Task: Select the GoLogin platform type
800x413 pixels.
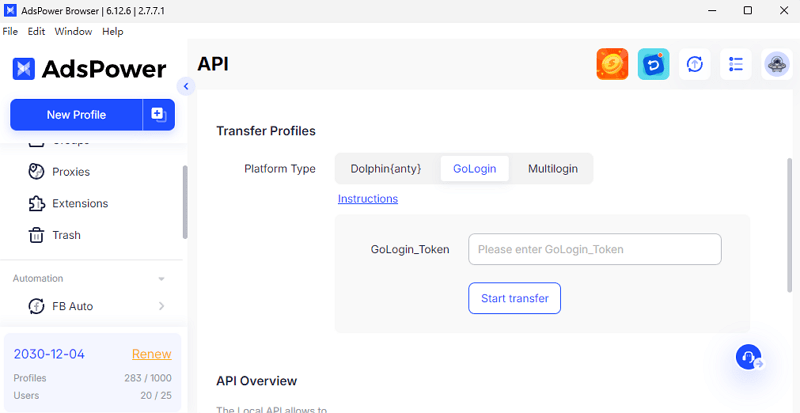Action: [474, 169]
